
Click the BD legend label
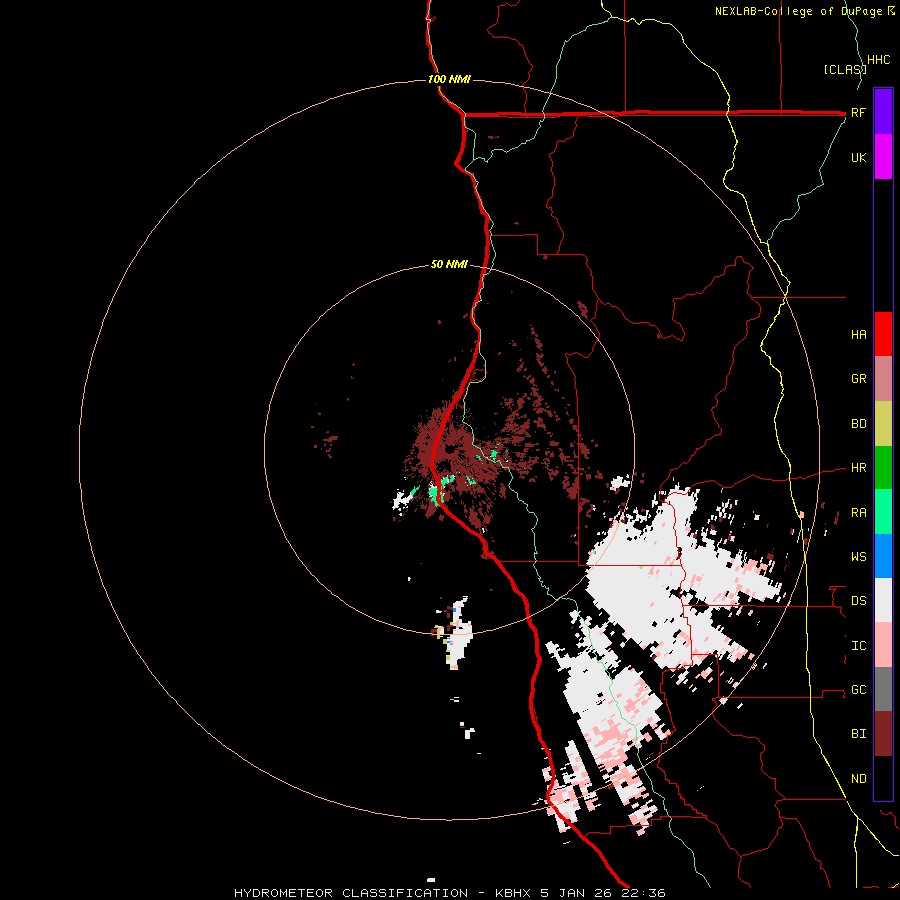pos(858,424)
